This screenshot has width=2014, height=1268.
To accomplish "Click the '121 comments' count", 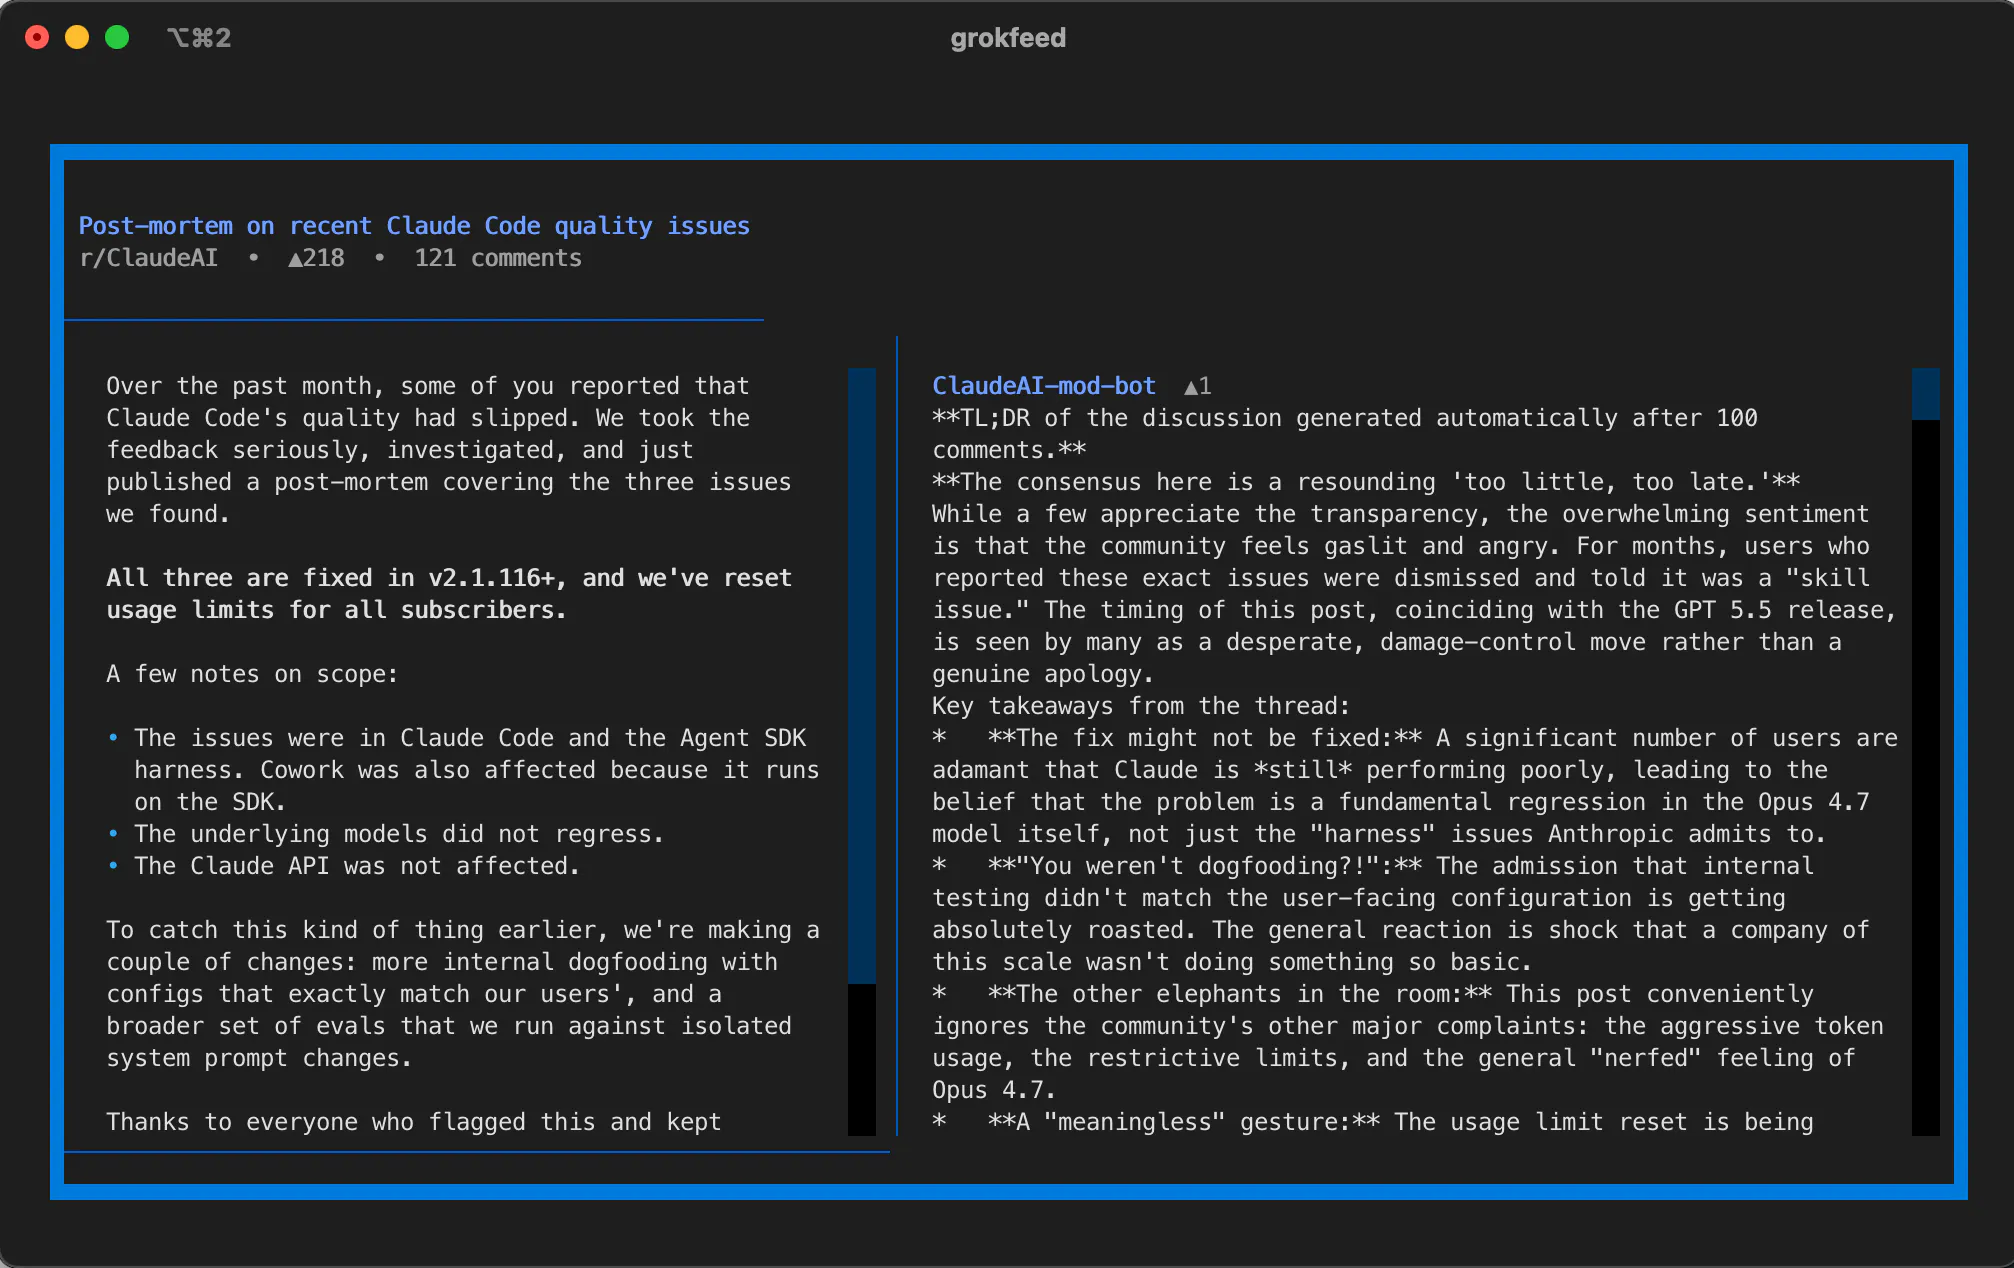I will tap(498, 258).
